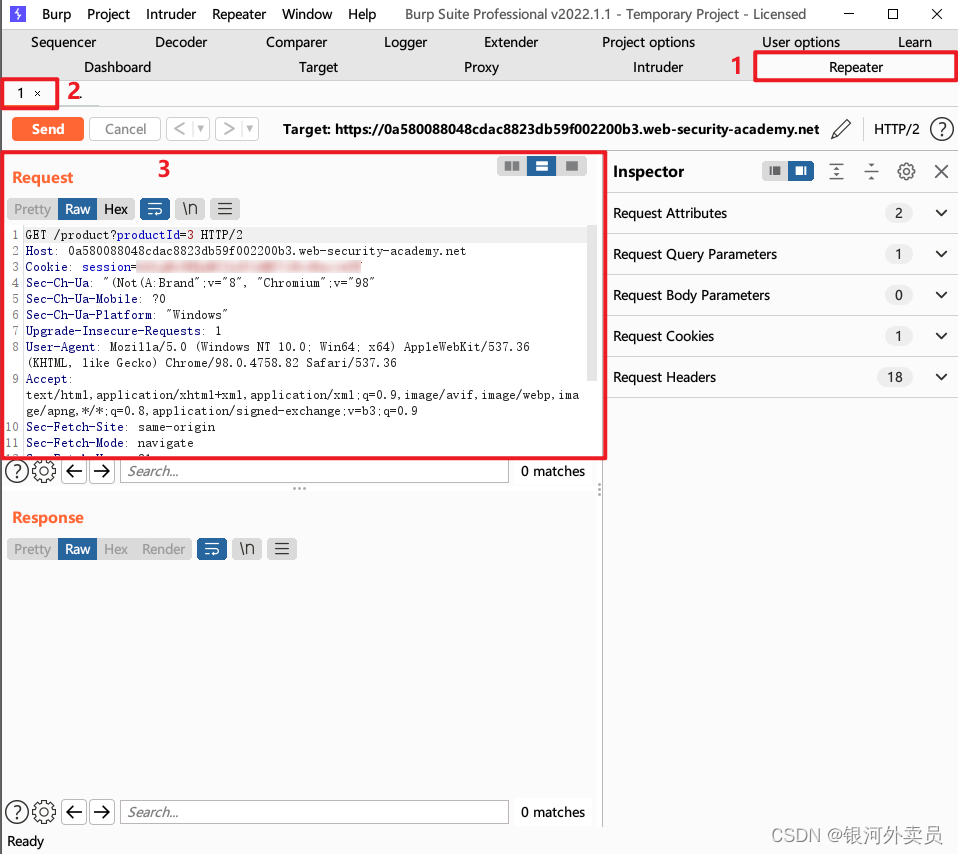Switch to the Dashboard tab

117,67
